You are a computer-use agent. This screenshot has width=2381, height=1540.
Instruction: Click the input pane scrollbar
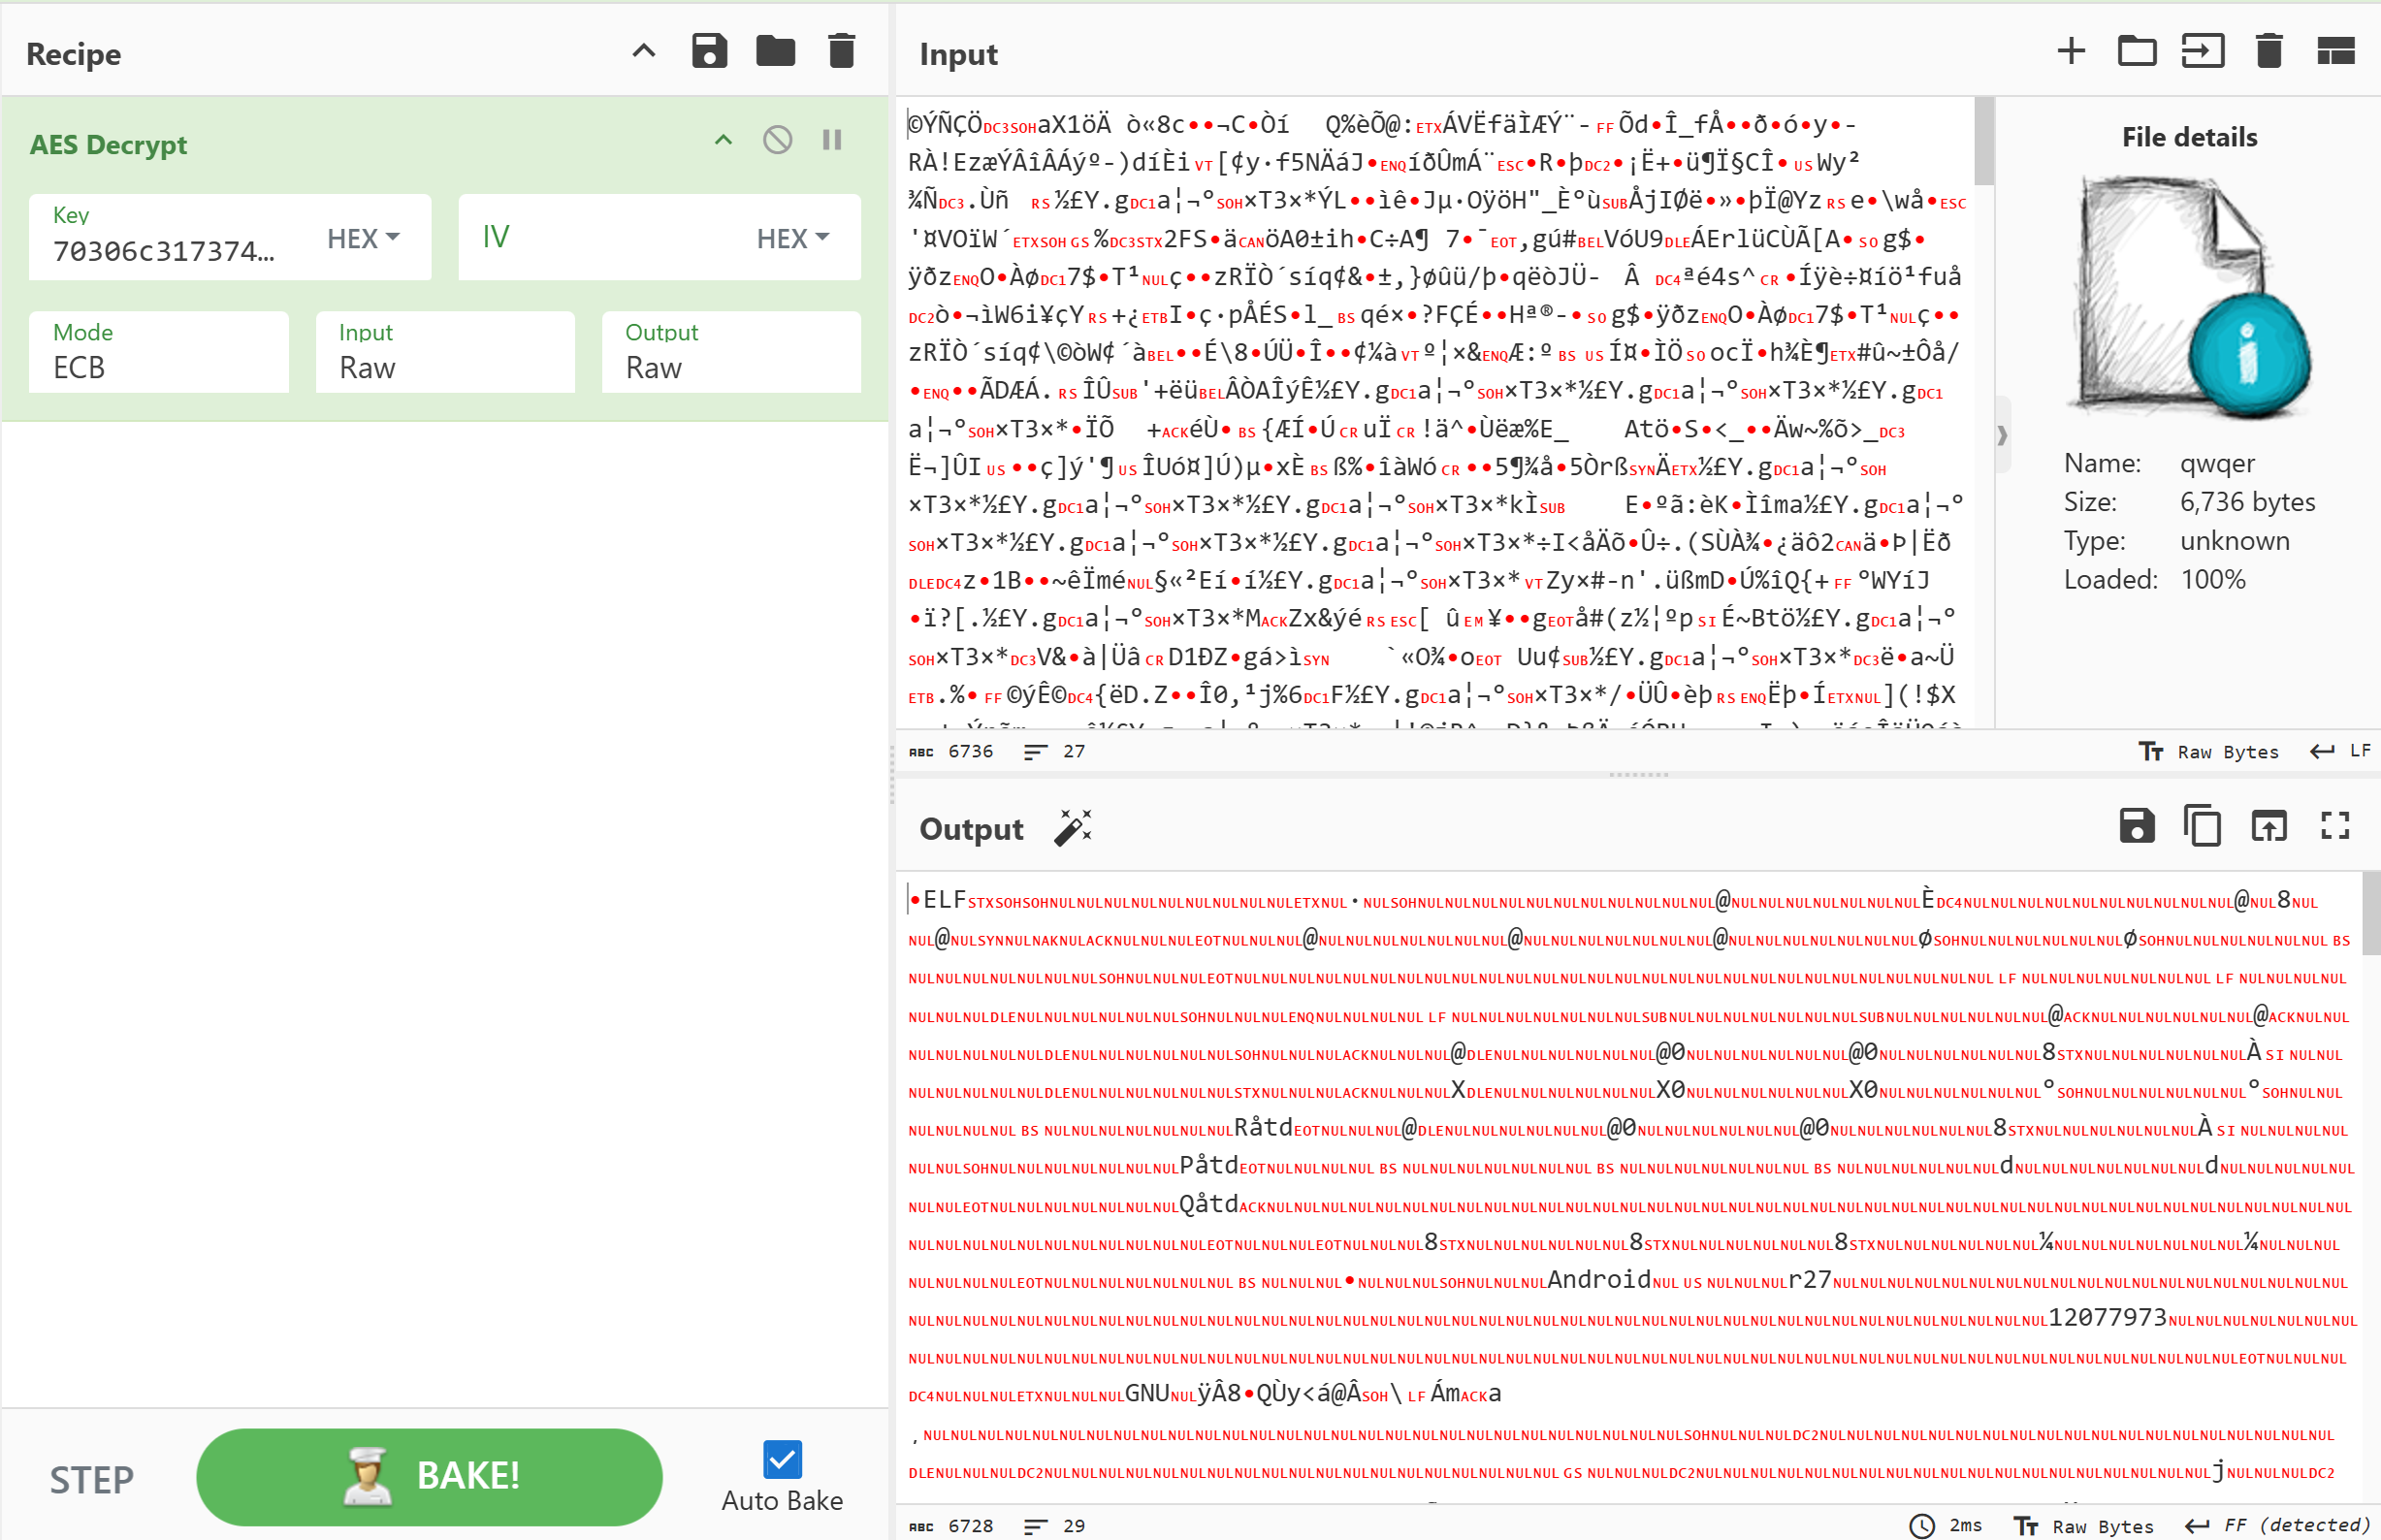tap(1984, 142)
